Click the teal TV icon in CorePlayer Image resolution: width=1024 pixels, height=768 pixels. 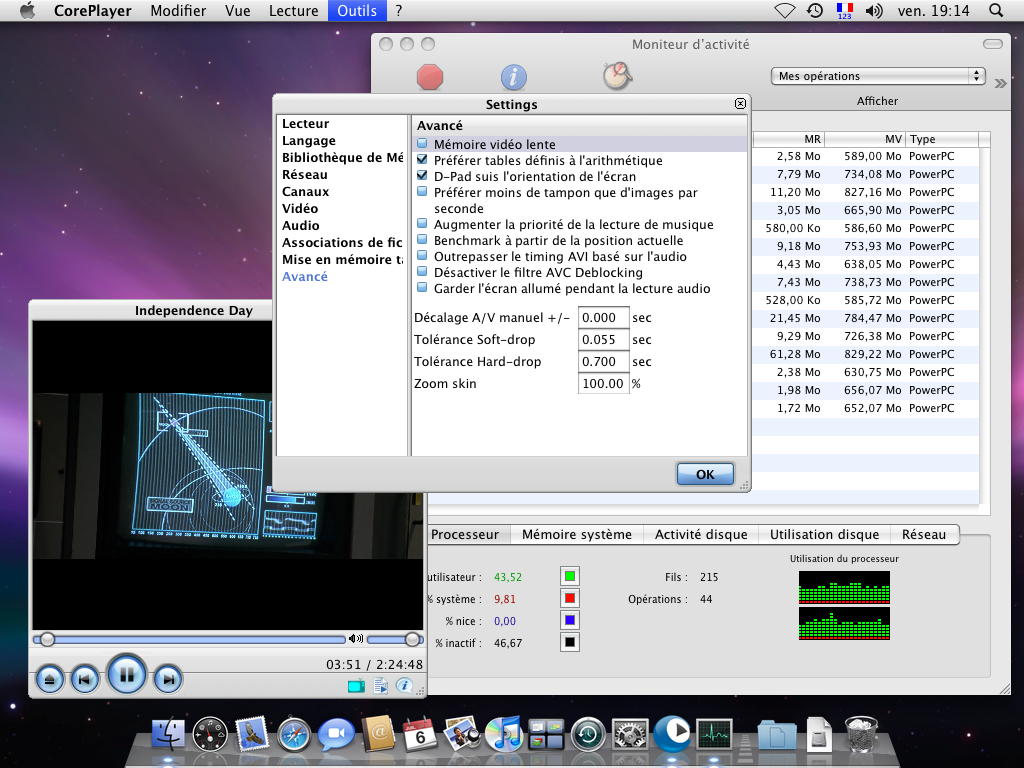point(357,686)
